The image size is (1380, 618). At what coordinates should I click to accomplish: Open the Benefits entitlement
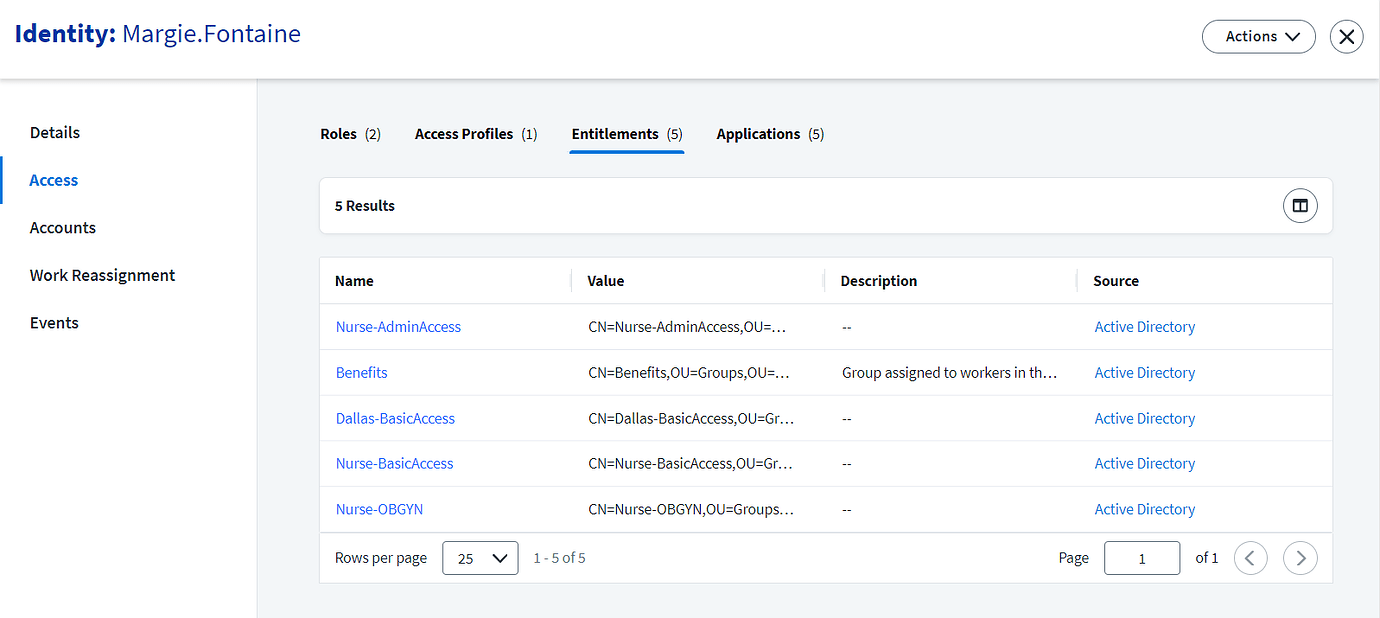click(x=361, y=372)
